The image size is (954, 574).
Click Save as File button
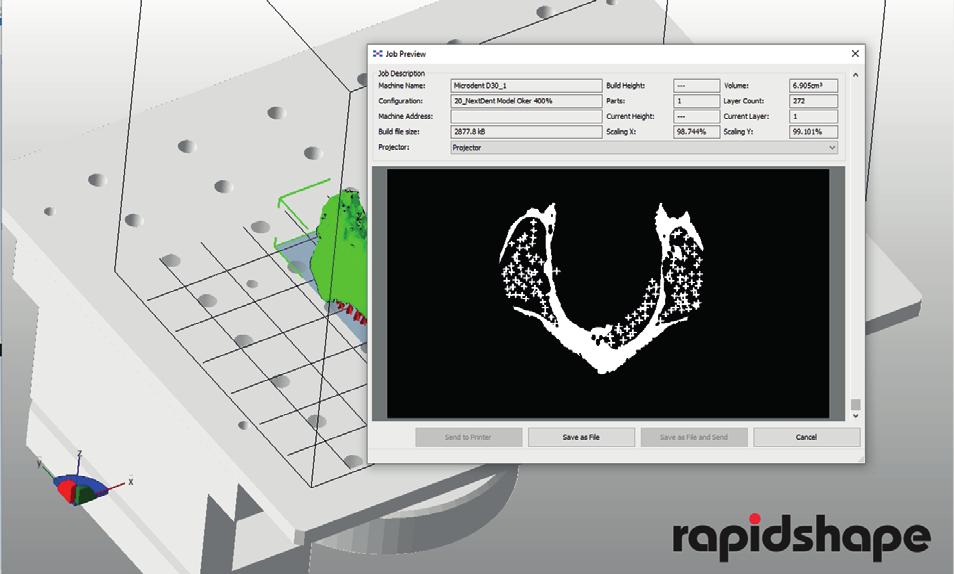[x=581, y=437]
